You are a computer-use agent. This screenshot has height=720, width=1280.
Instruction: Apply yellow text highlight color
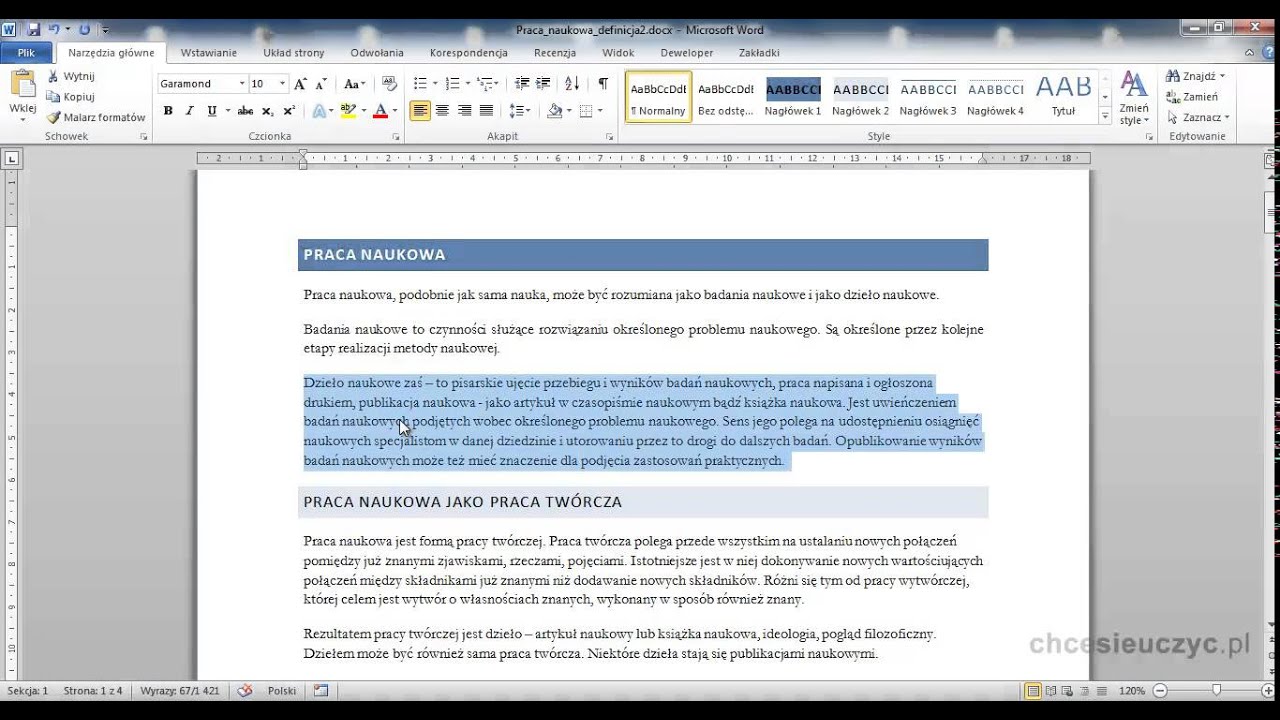(x=347, y=111)
